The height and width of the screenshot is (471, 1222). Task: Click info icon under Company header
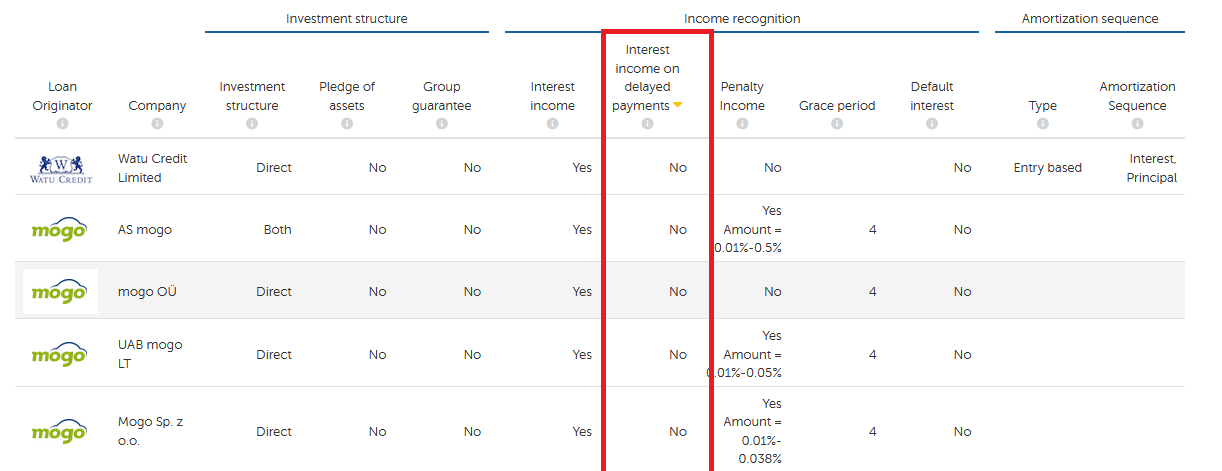[x=157, y=124]
